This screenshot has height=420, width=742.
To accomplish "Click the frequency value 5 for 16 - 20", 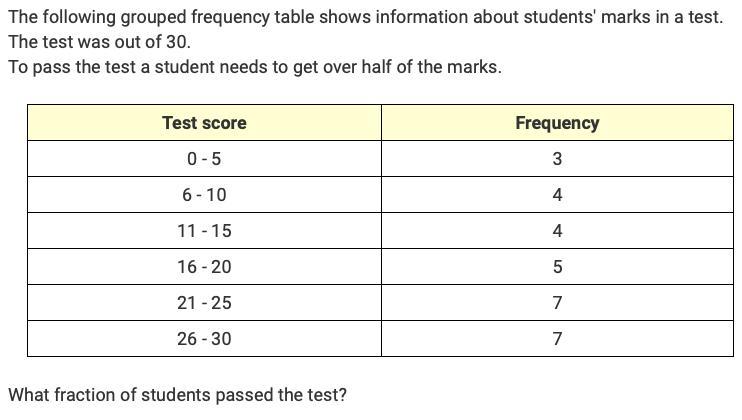I will [557, 267].
